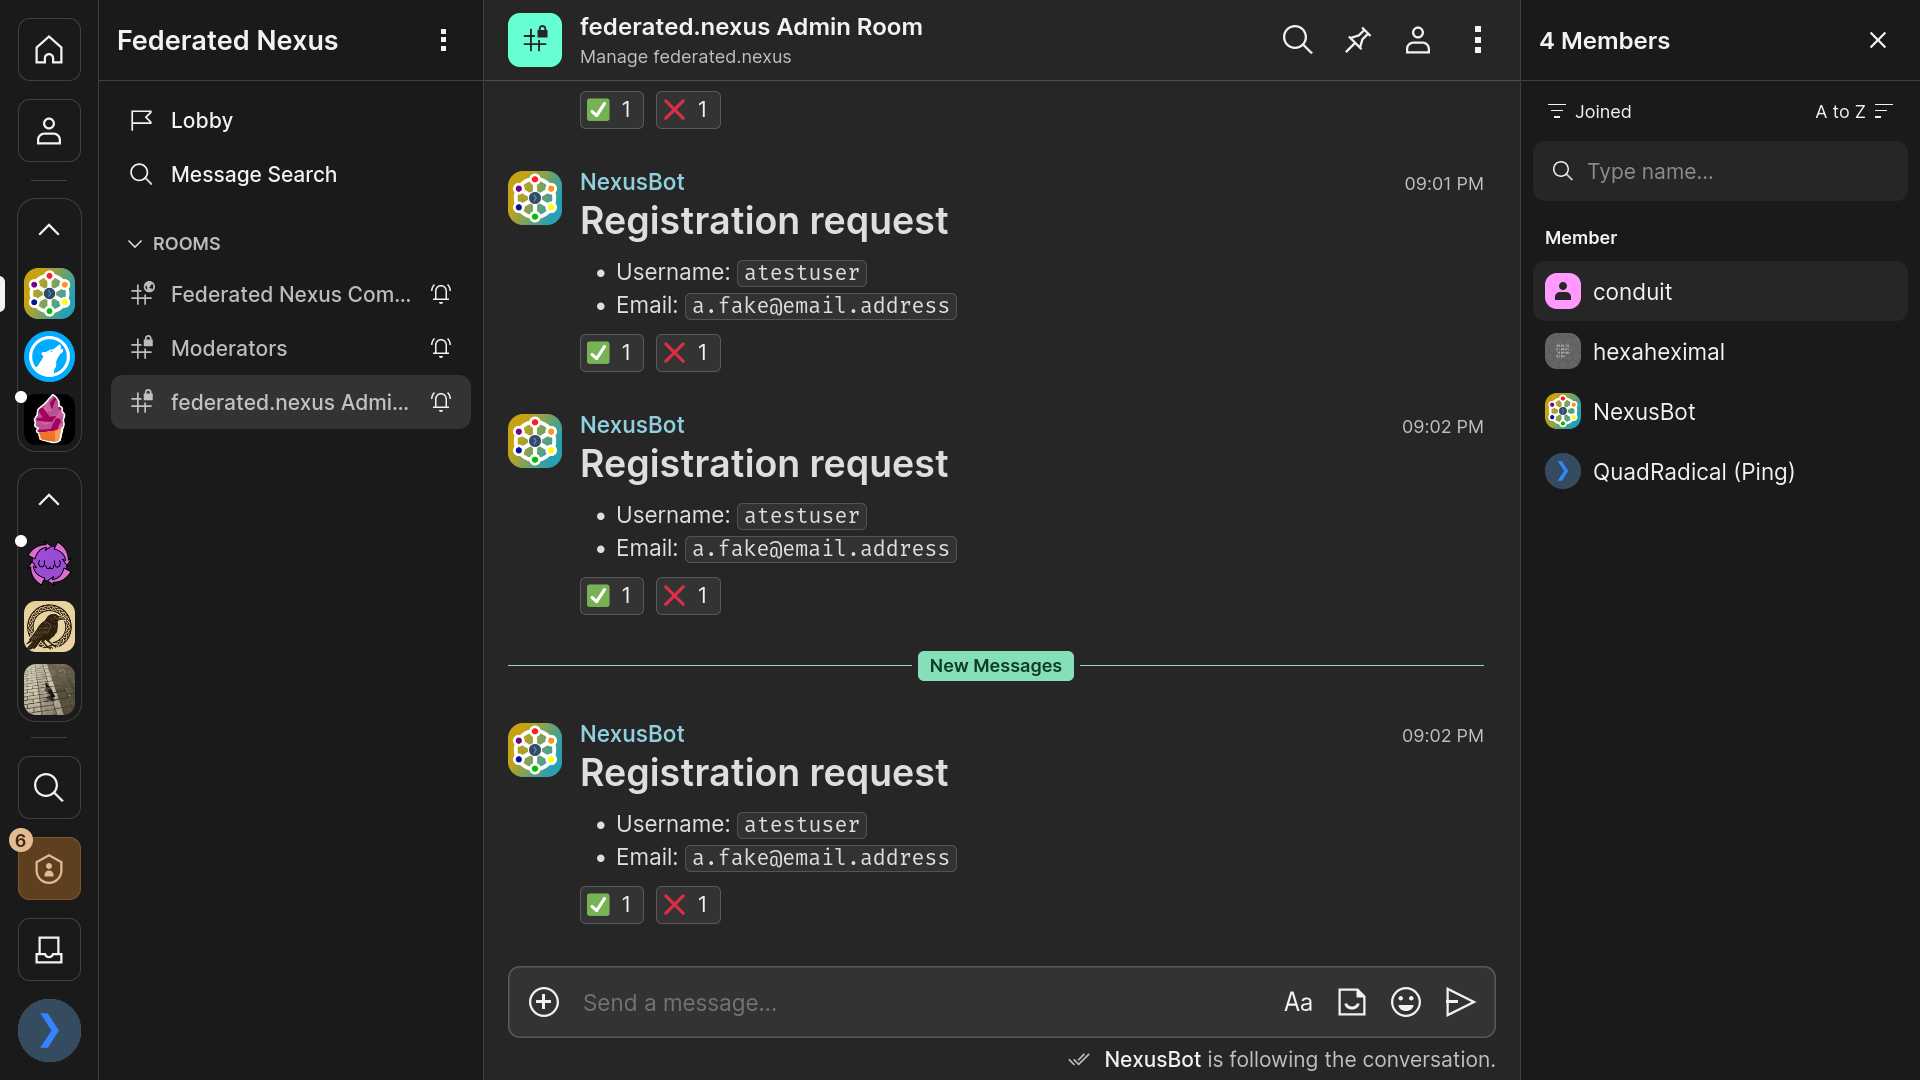Toggle notifications for Federated Nexus Community
The image size is (1920, 1080).
tap(440, 294)
